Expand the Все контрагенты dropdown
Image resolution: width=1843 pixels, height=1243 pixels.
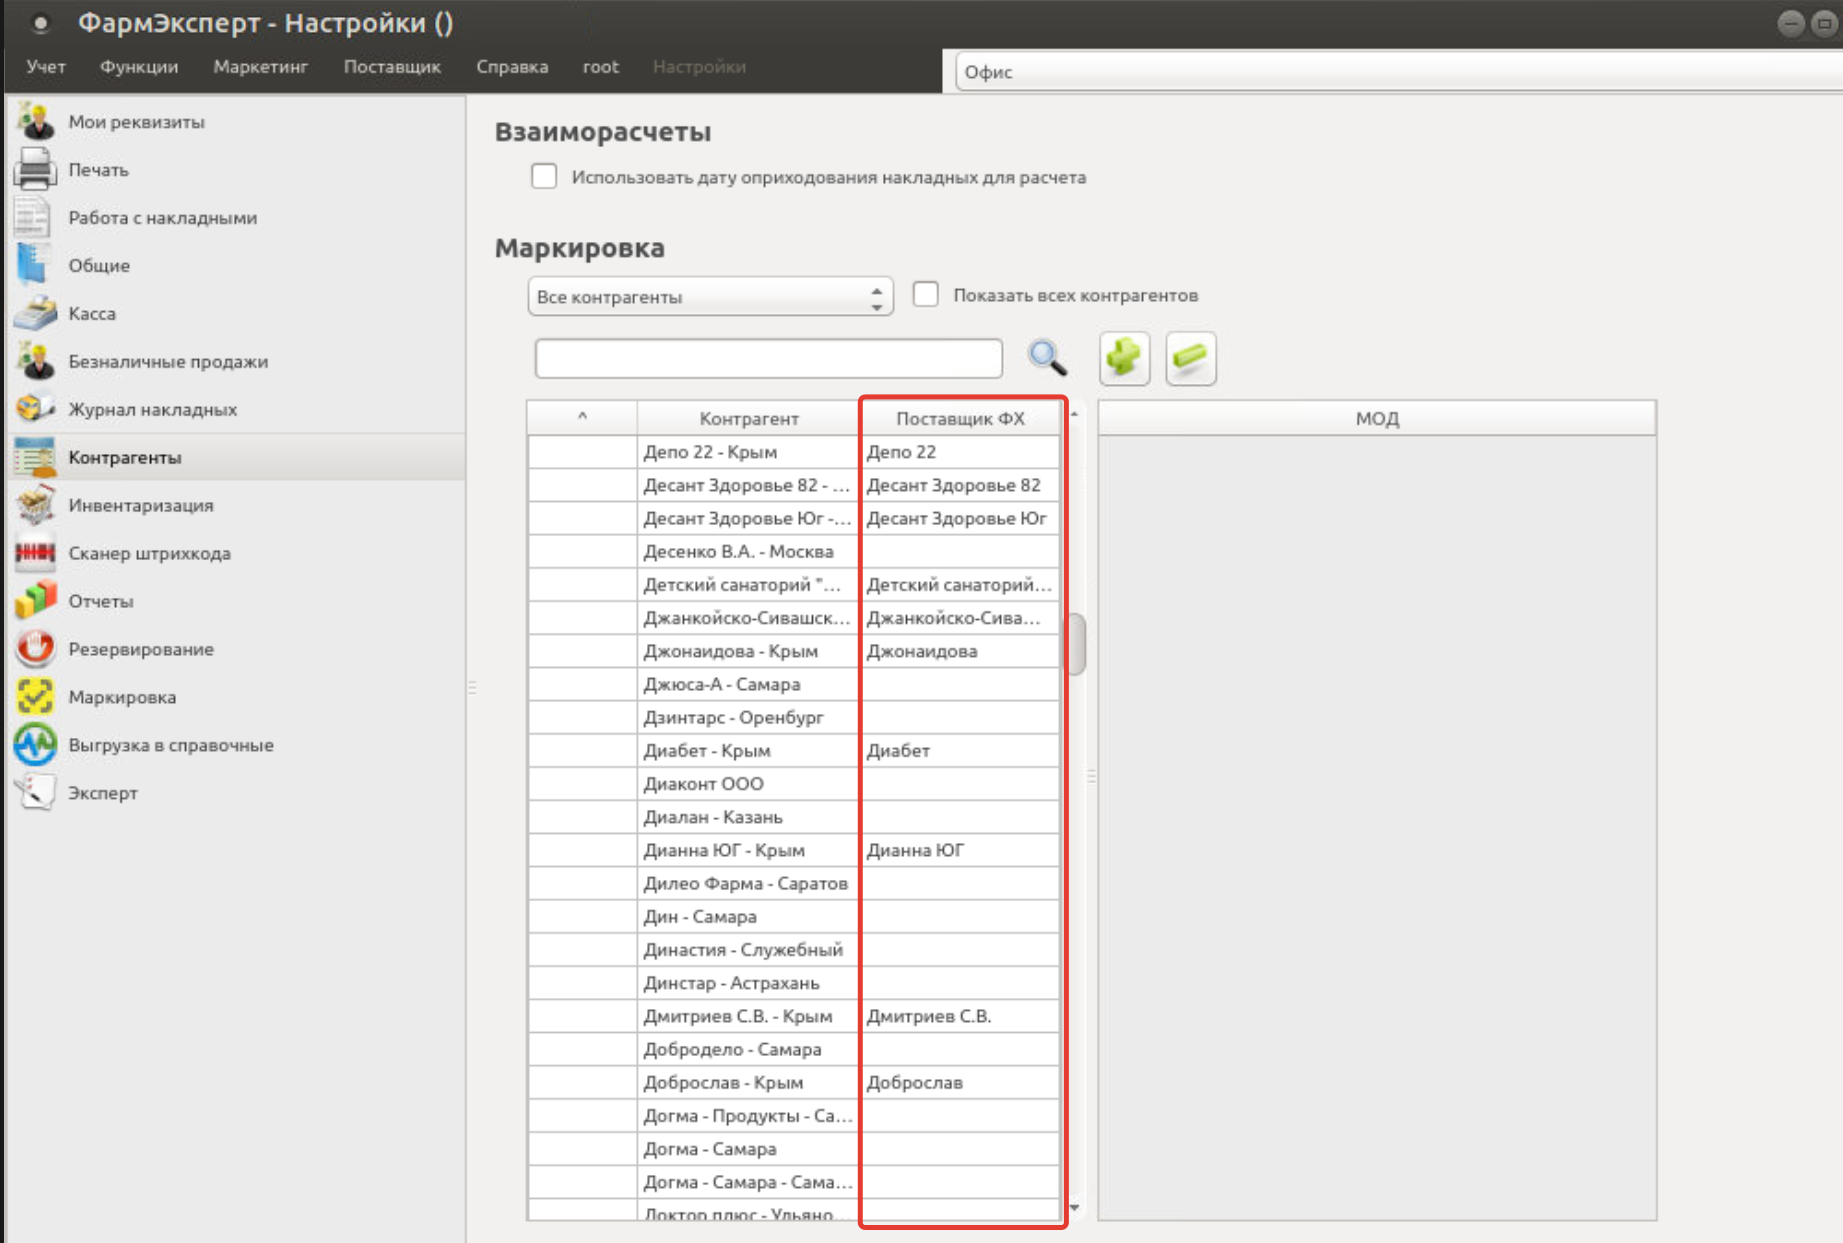709,297
